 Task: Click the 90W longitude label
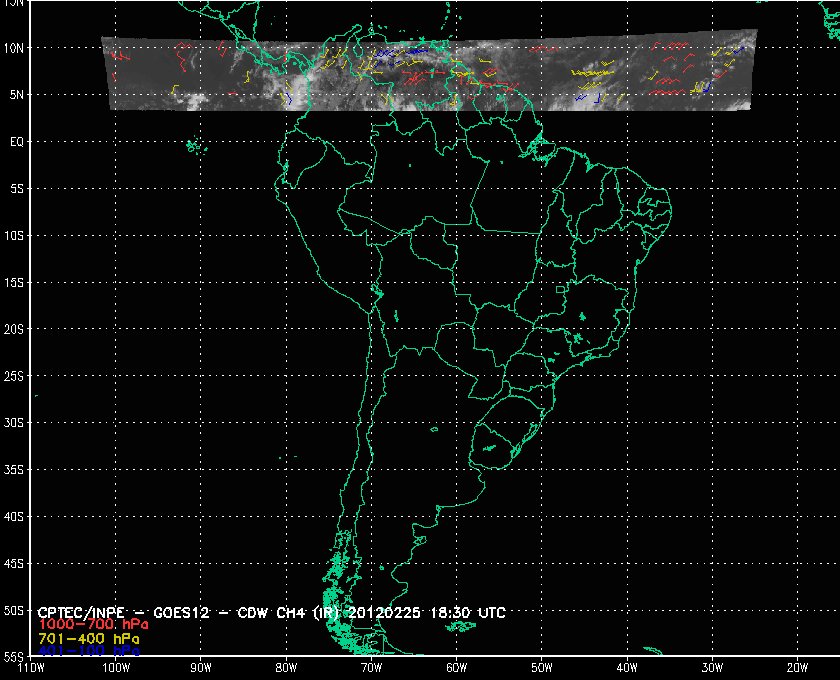point(201,668)
